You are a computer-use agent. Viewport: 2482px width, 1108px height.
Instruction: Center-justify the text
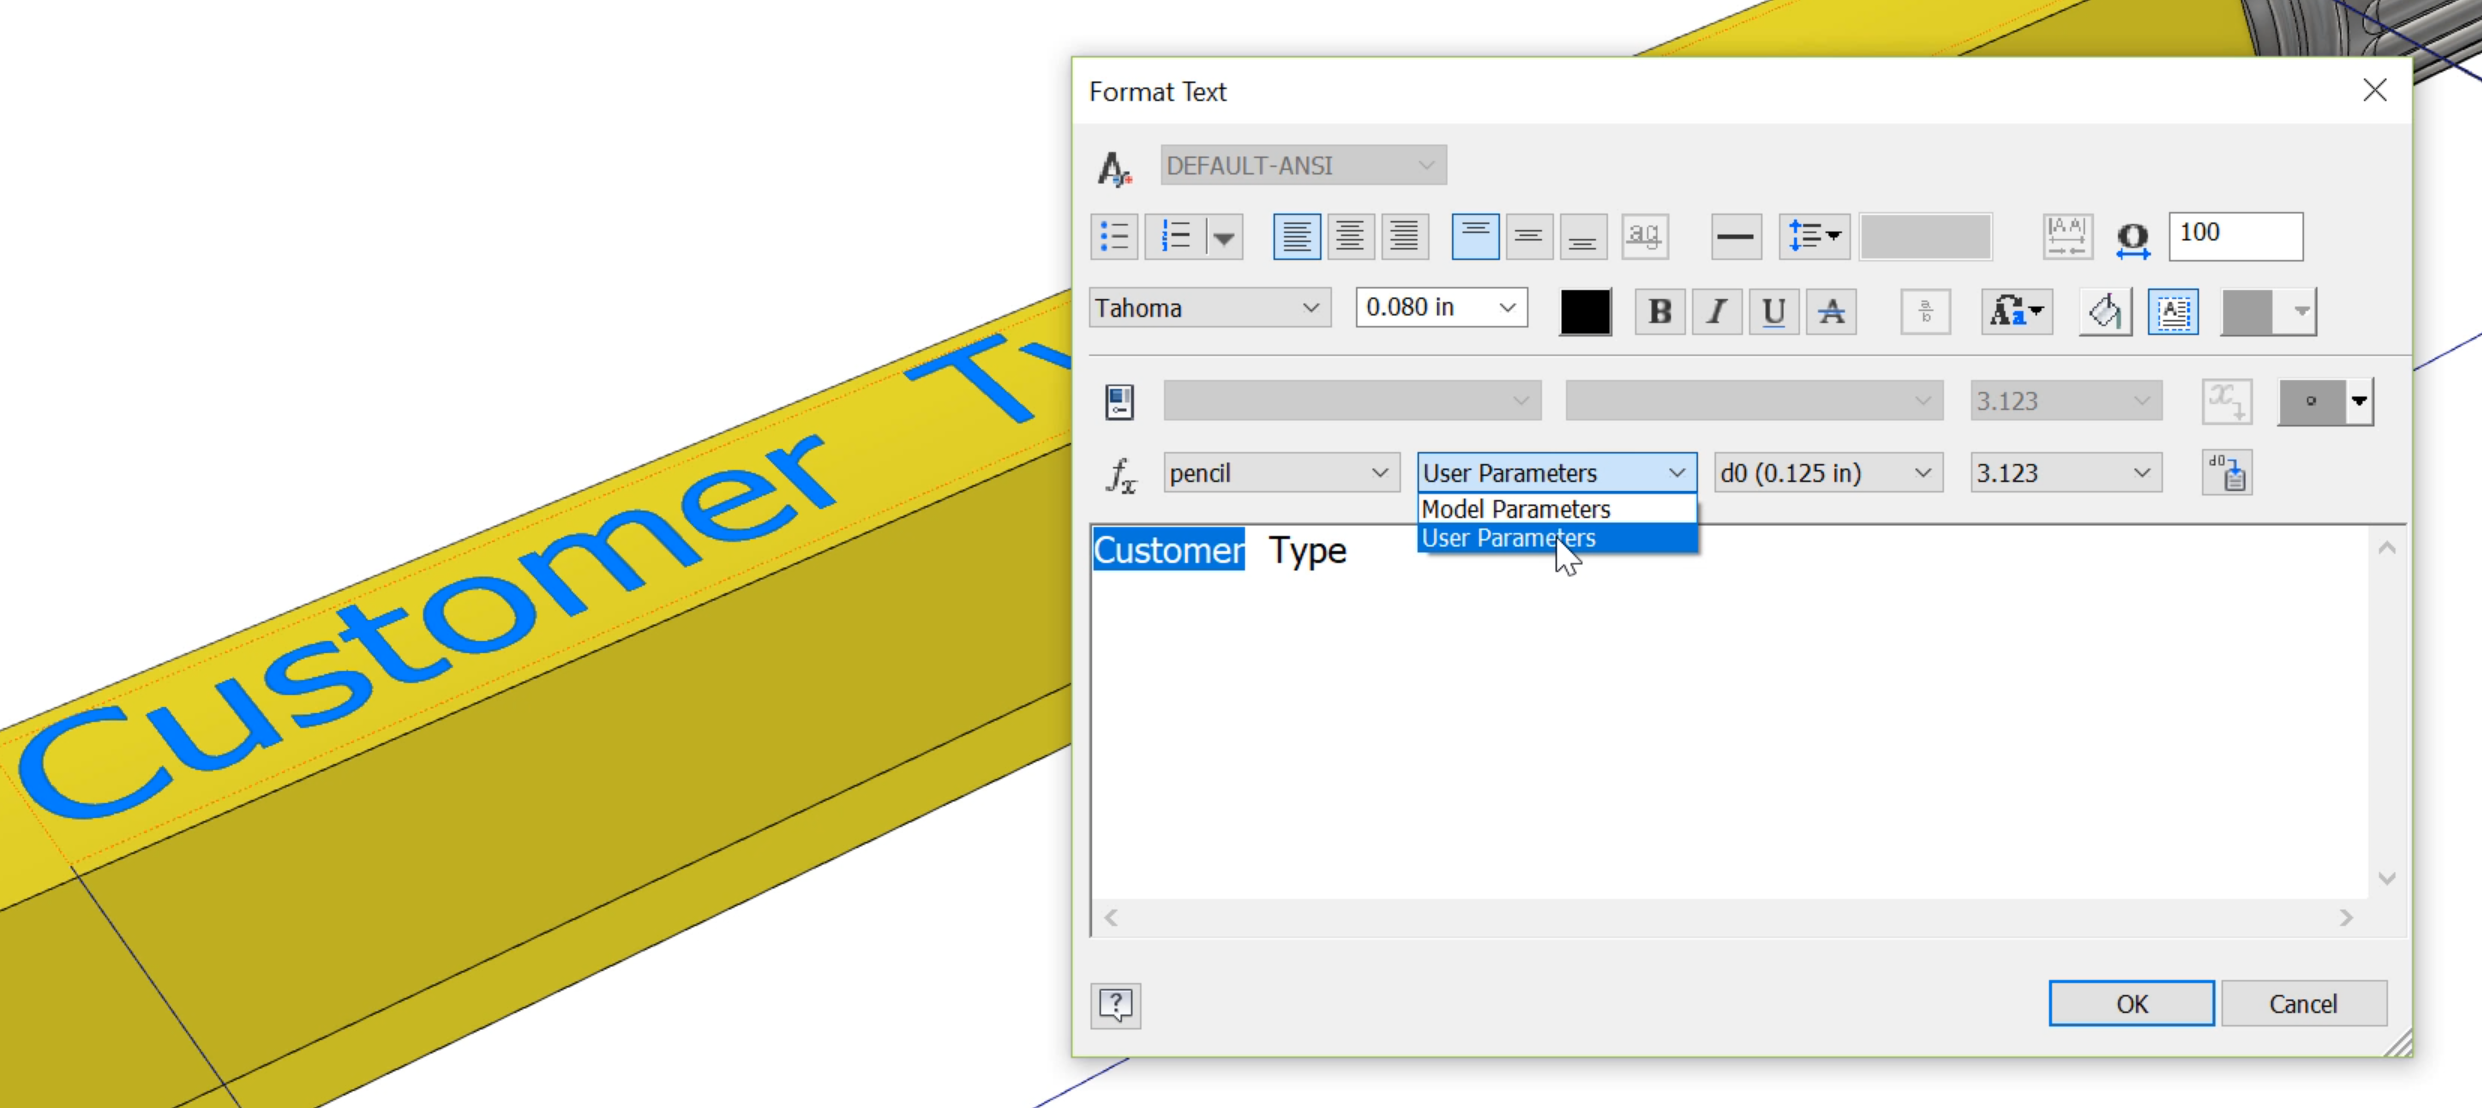click(x=1350, y=237)
